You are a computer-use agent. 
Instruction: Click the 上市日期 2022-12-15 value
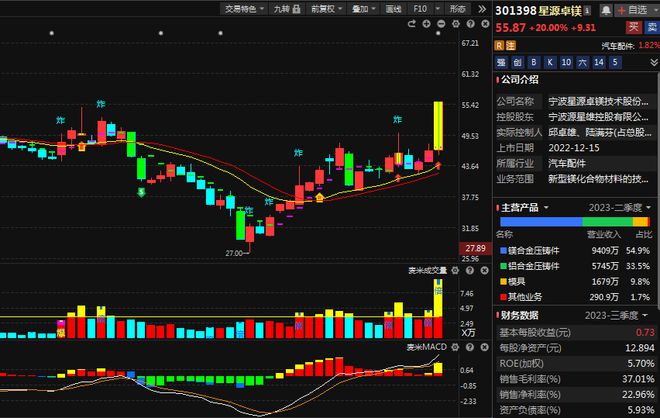tap(574, 148)
